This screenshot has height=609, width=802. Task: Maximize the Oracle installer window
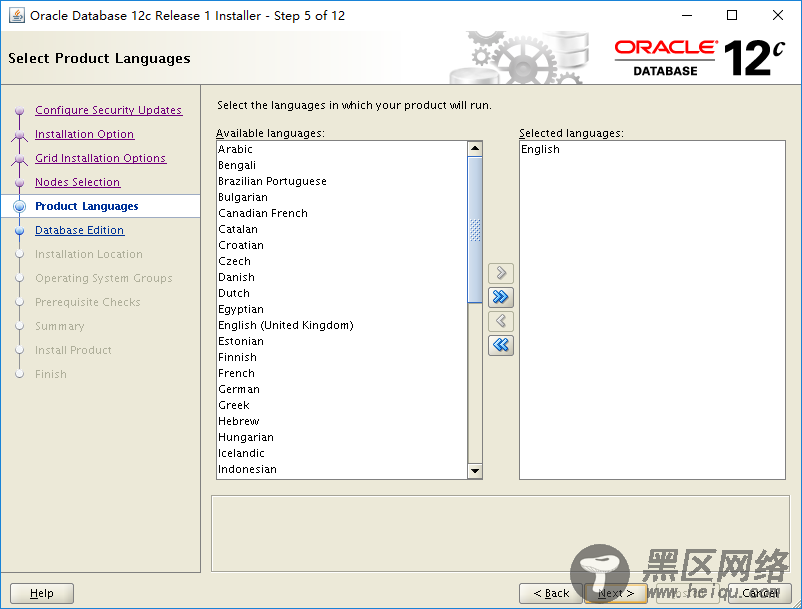732,15
